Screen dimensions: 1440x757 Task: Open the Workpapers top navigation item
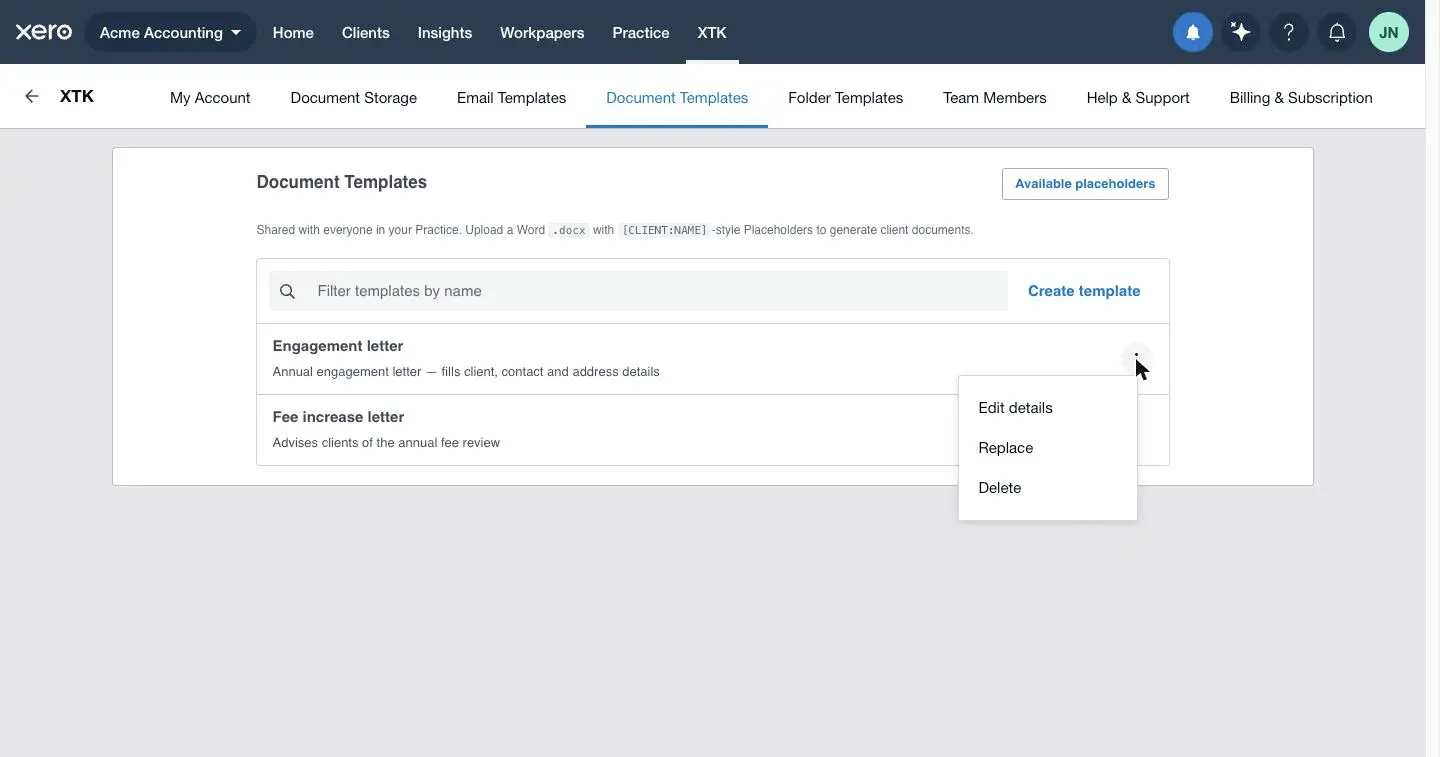click(x=542, y=33)
